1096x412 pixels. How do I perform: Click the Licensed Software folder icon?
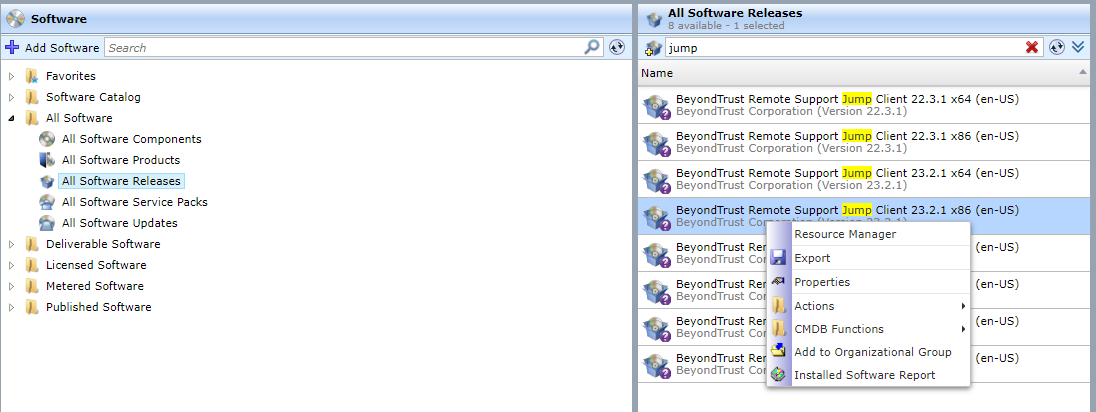tap(31, 264)
